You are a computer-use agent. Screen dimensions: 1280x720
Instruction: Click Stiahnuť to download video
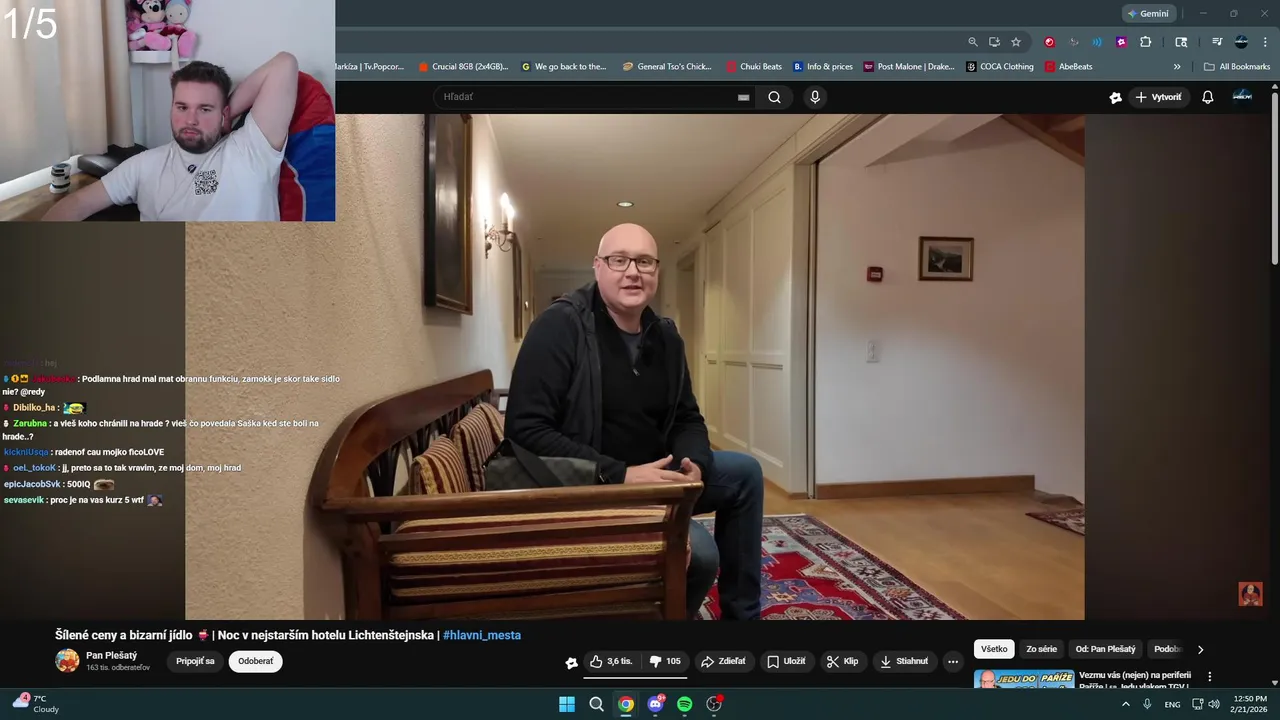tap(904, 661)
